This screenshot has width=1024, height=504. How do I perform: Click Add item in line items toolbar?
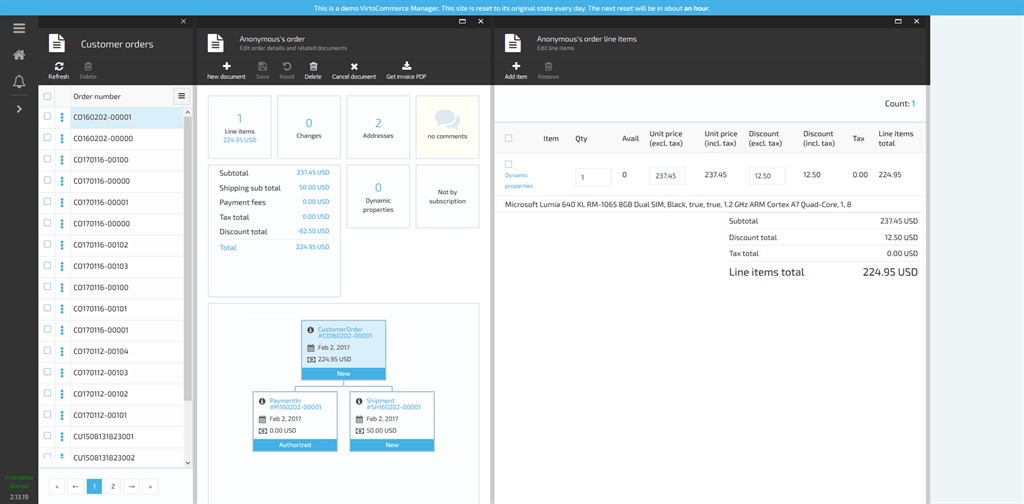click(516, 71)
